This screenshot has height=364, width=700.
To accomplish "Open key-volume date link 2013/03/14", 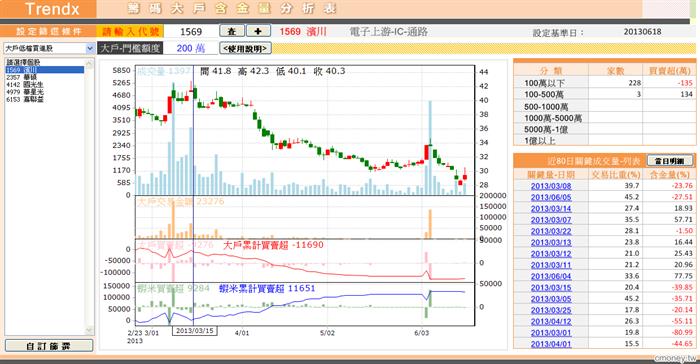I will 551,209.
